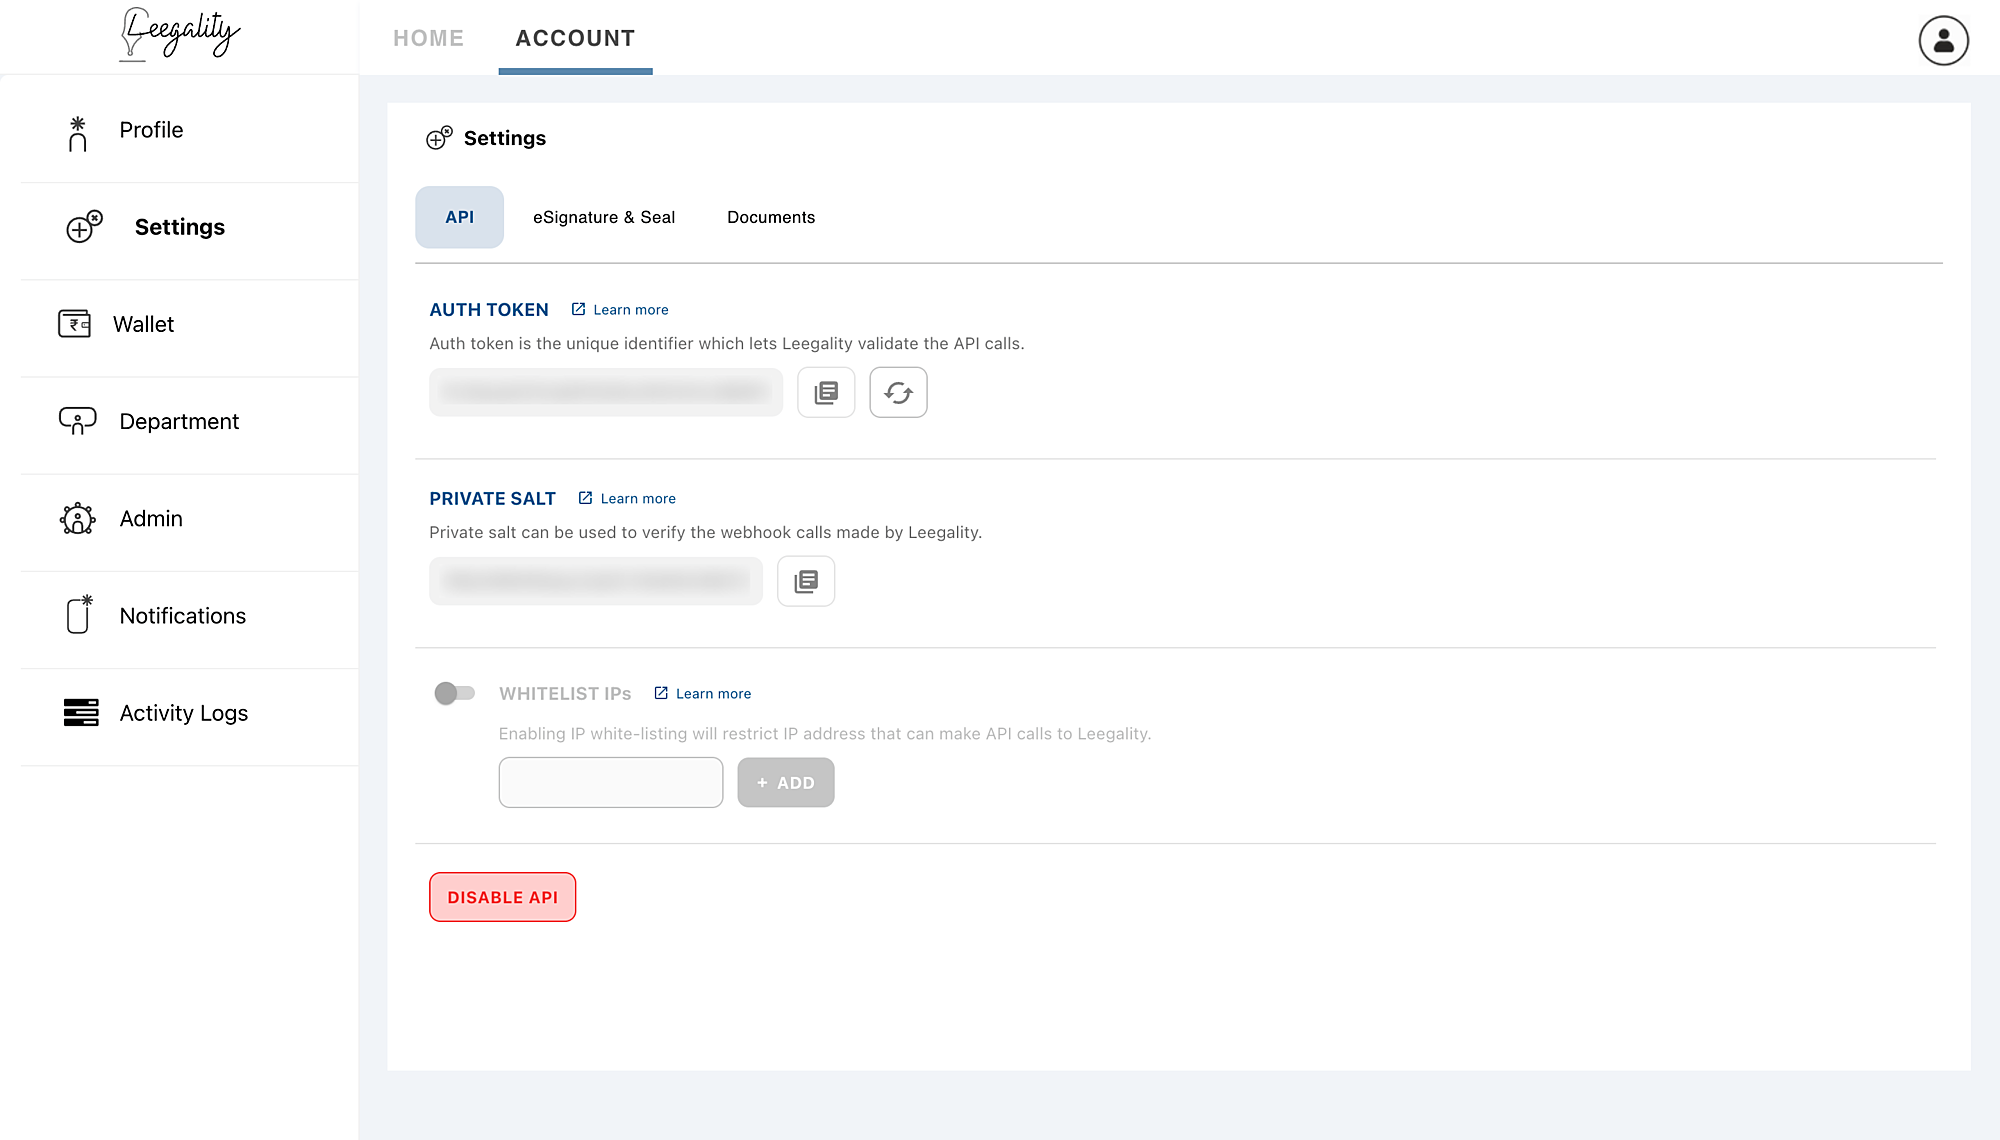Switch to eSignature & Seal tab

603,218
